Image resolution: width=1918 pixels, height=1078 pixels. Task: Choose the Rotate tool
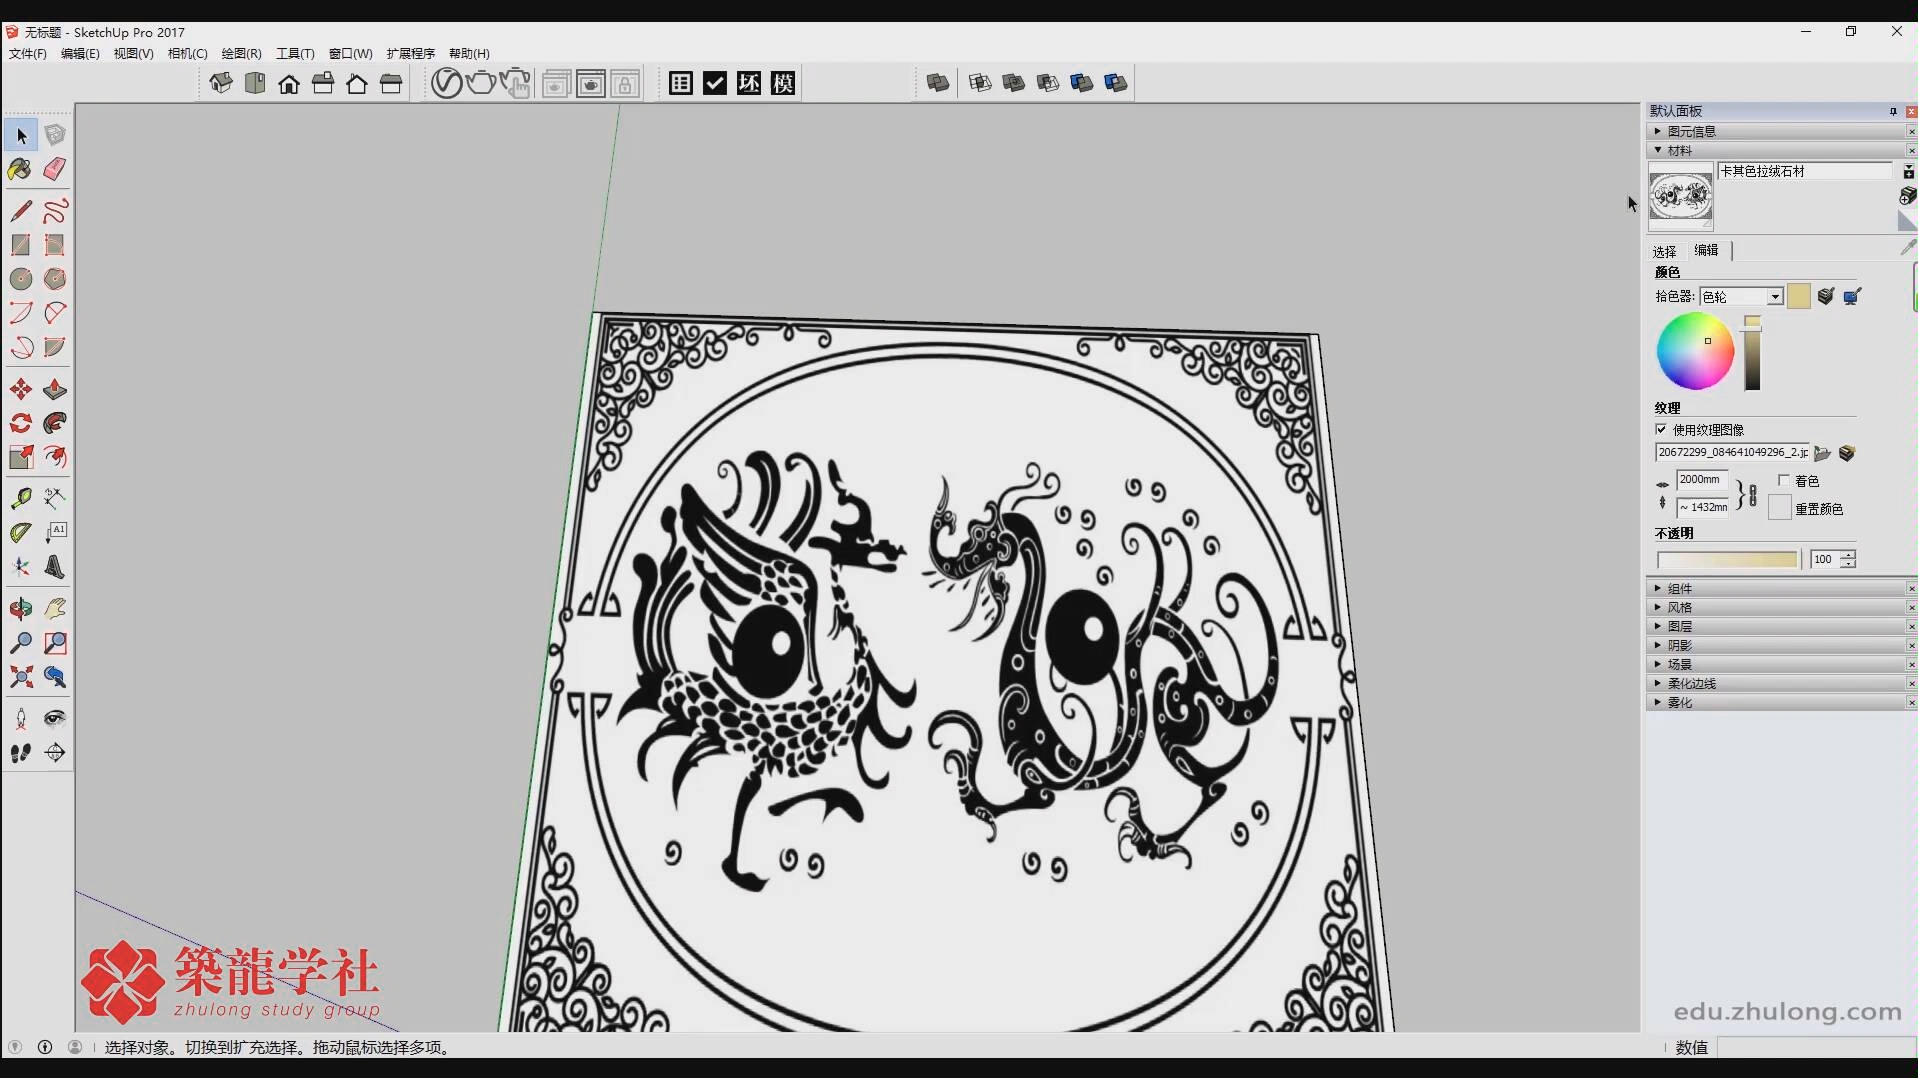[21, 423]
